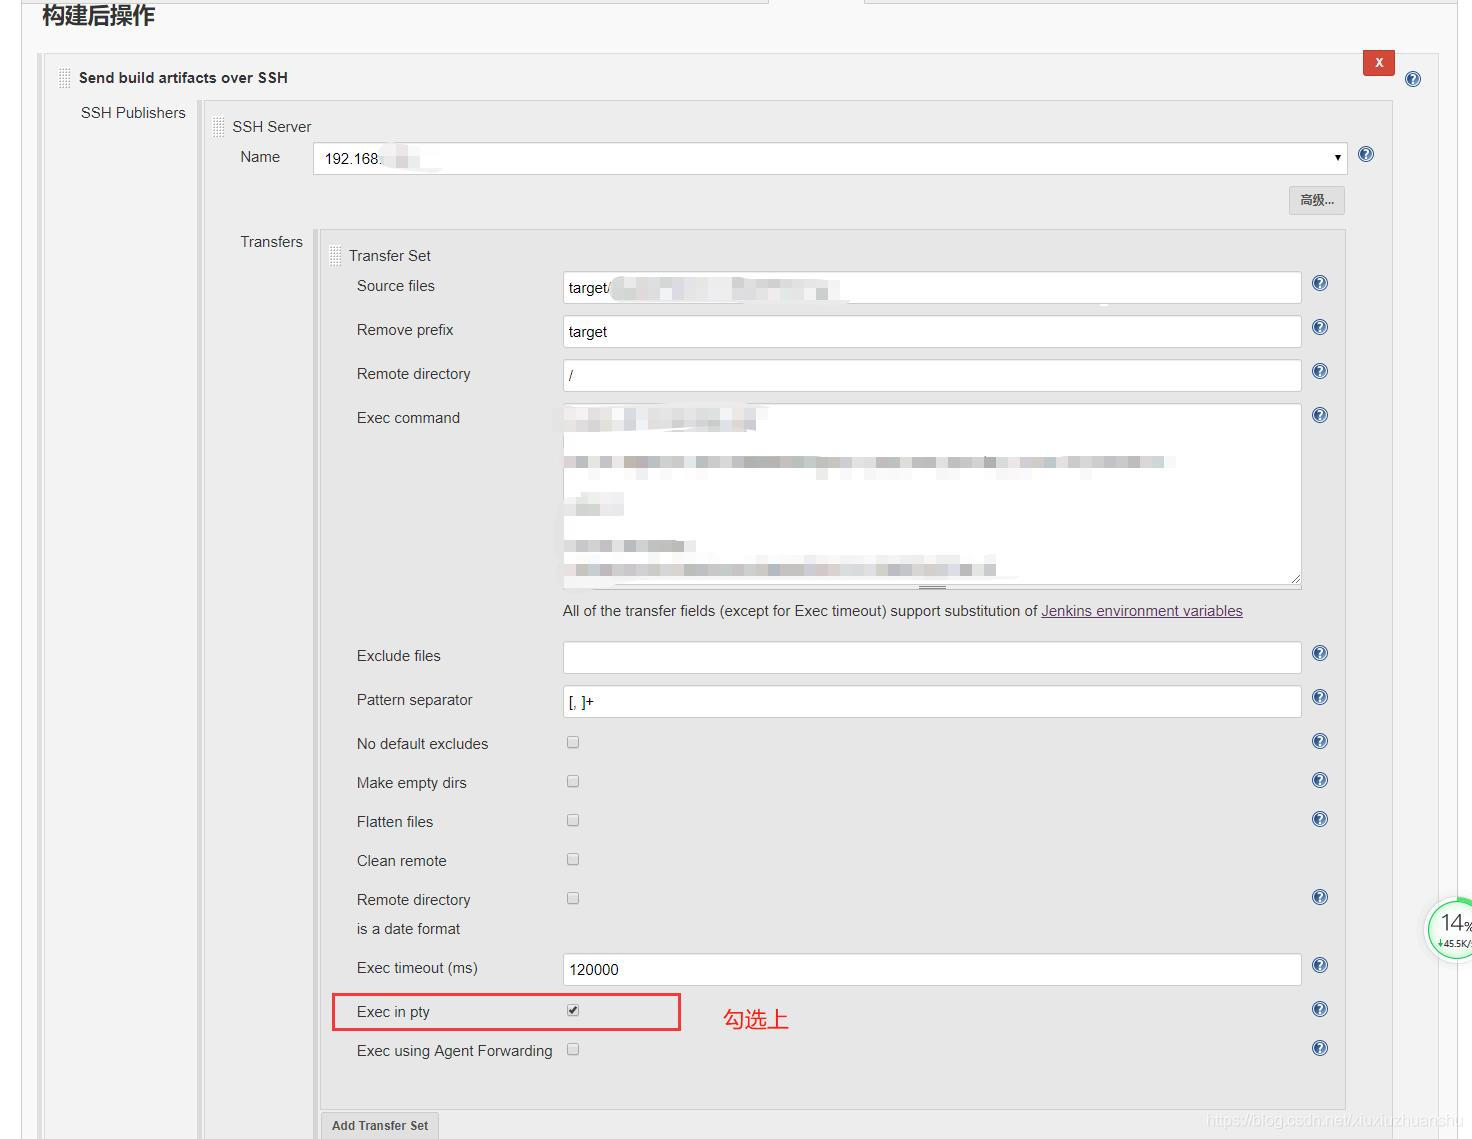Viewport: 1472px width, 1139px height.
Task: Delete the SSH publish step with red X
Action: coord(1379,62)
